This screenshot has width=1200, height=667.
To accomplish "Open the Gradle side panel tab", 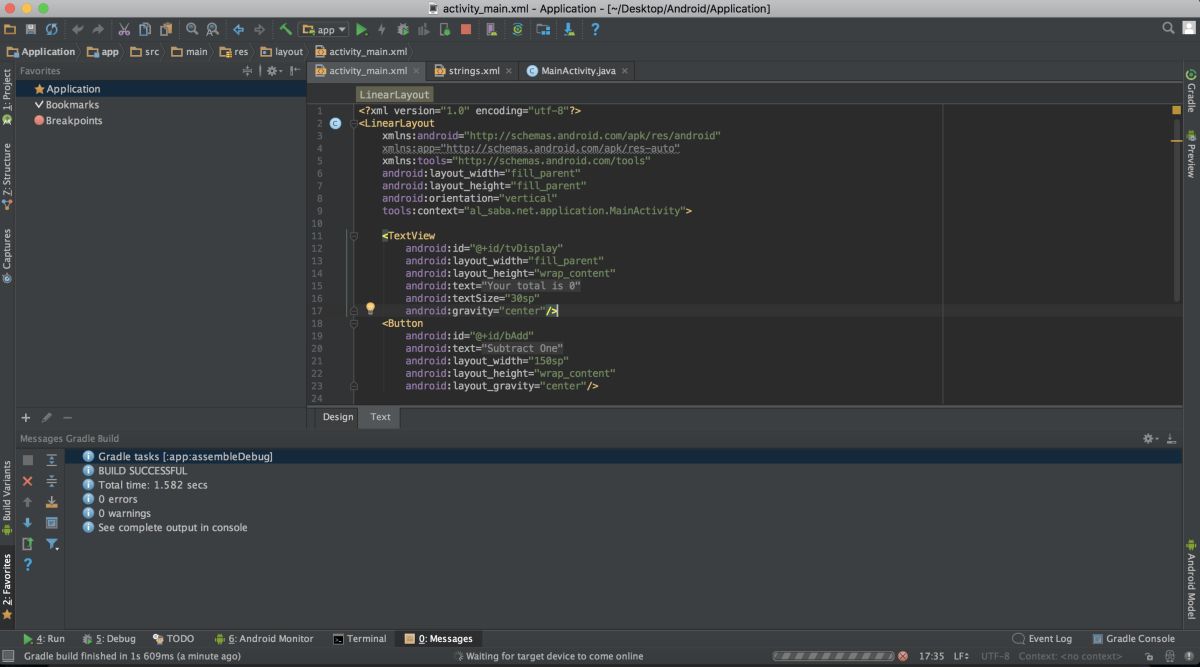I will tap(1191, 90).
